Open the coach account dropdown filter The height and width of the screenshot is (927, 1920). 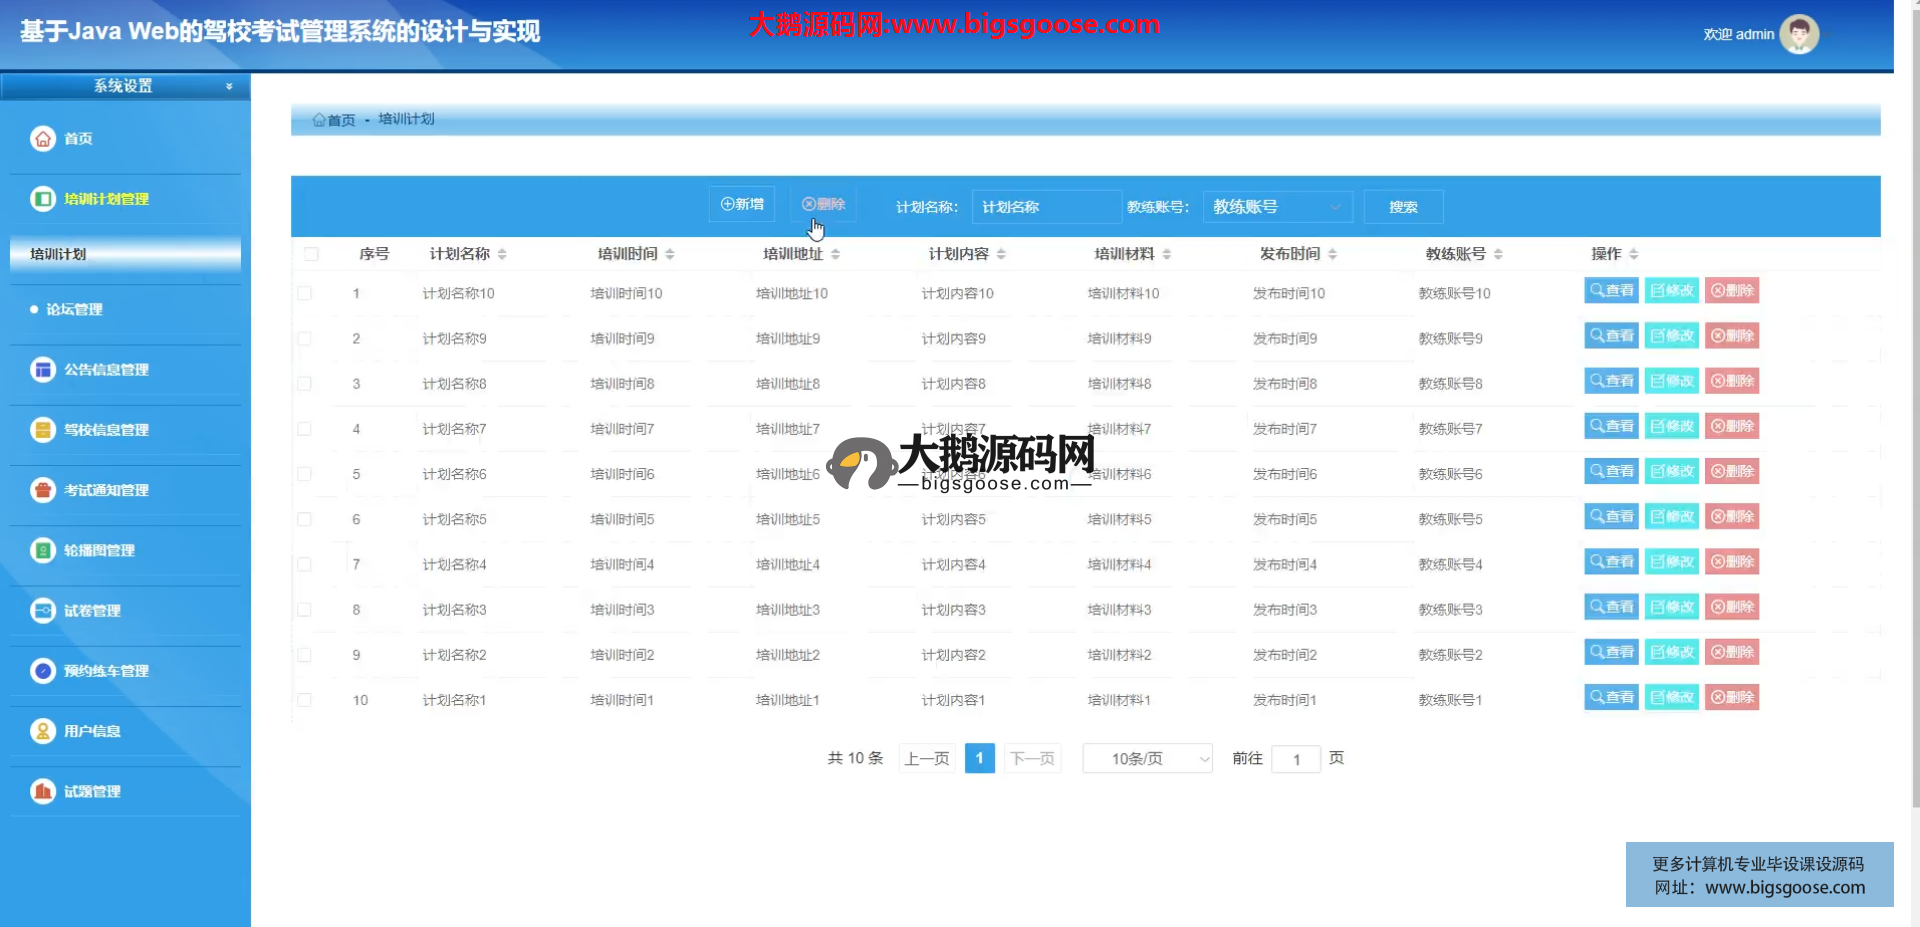click(1277, 207)
